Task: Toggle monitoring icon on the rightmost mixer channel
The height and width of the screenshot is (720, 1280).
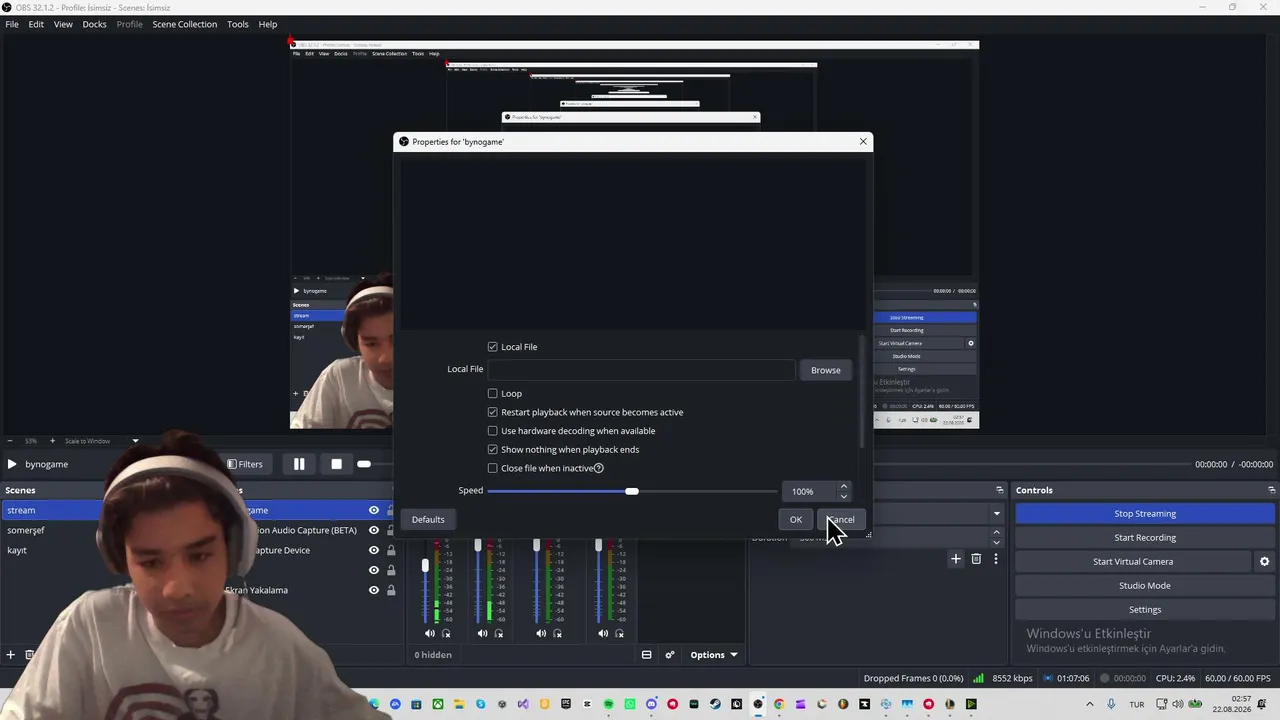Action: [619, 633]
